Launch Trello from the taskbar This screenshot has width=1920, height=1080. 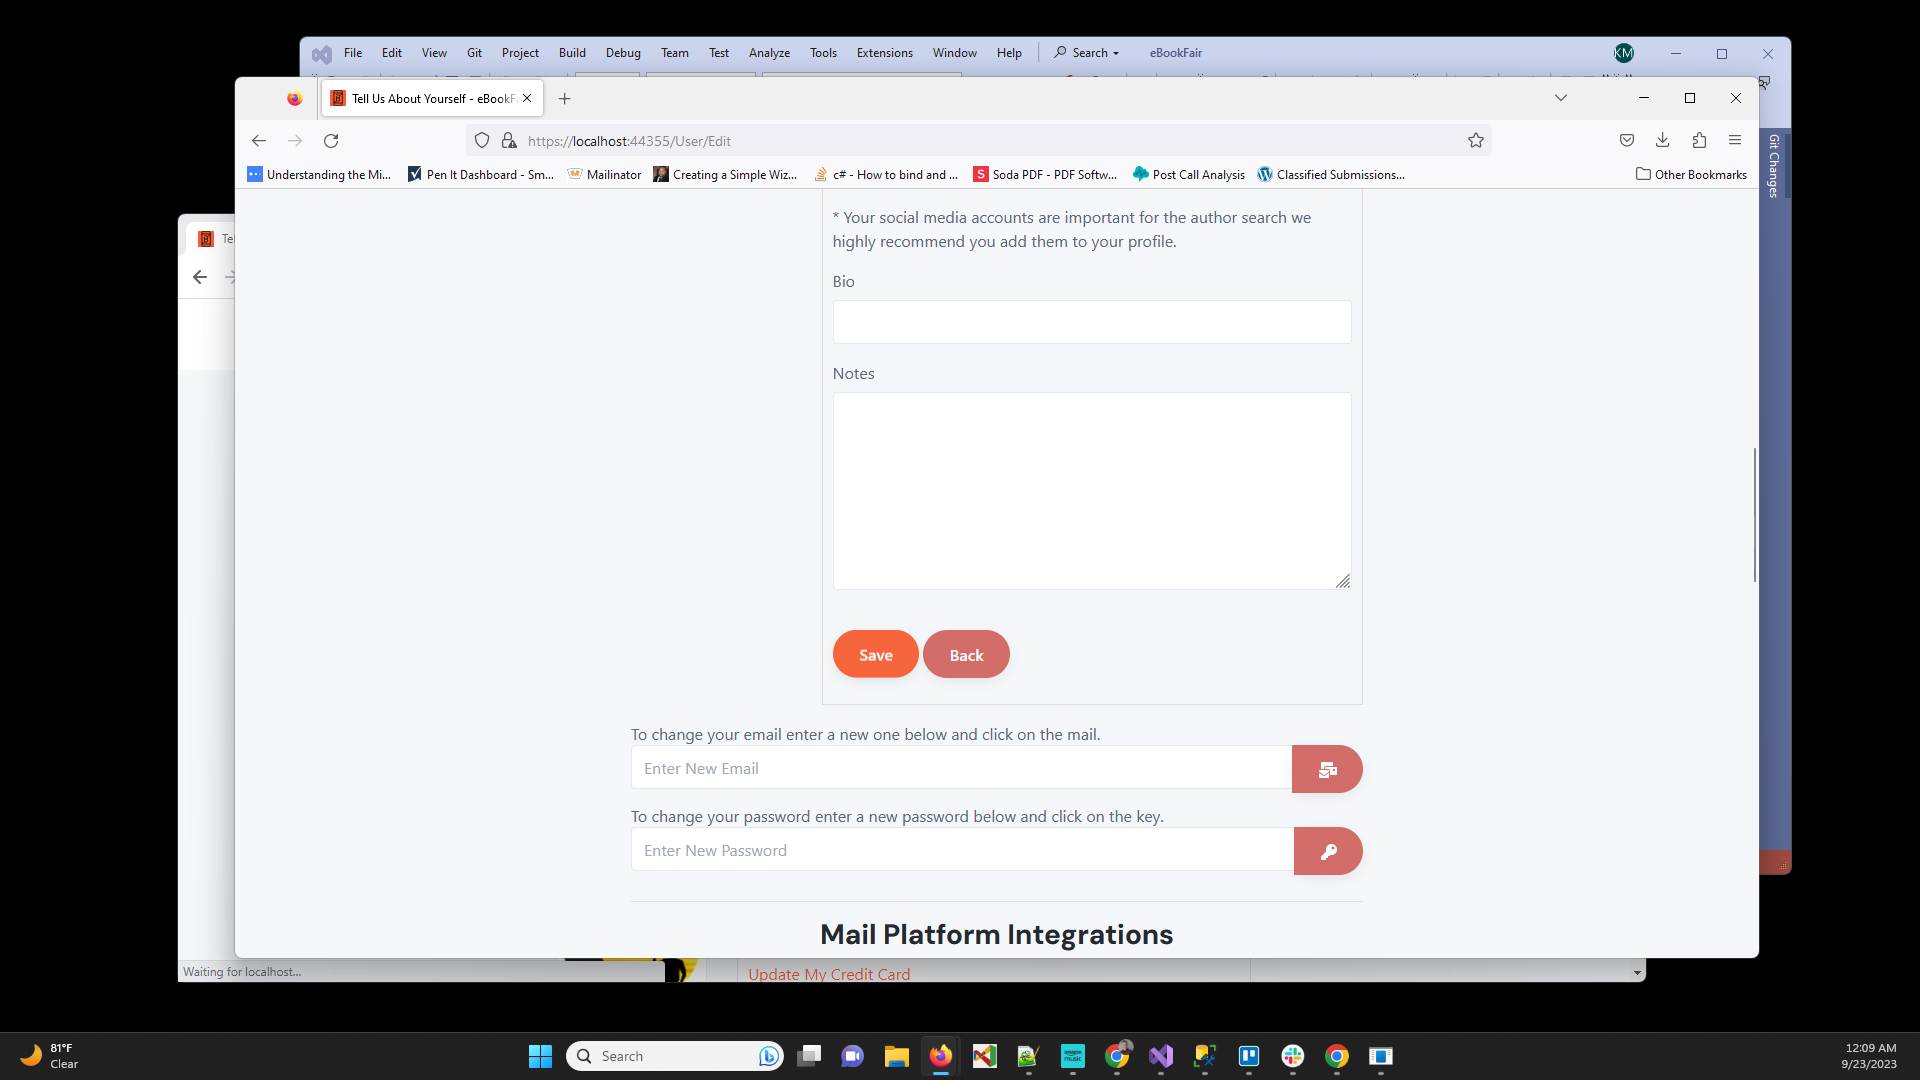(1249, 1056)
